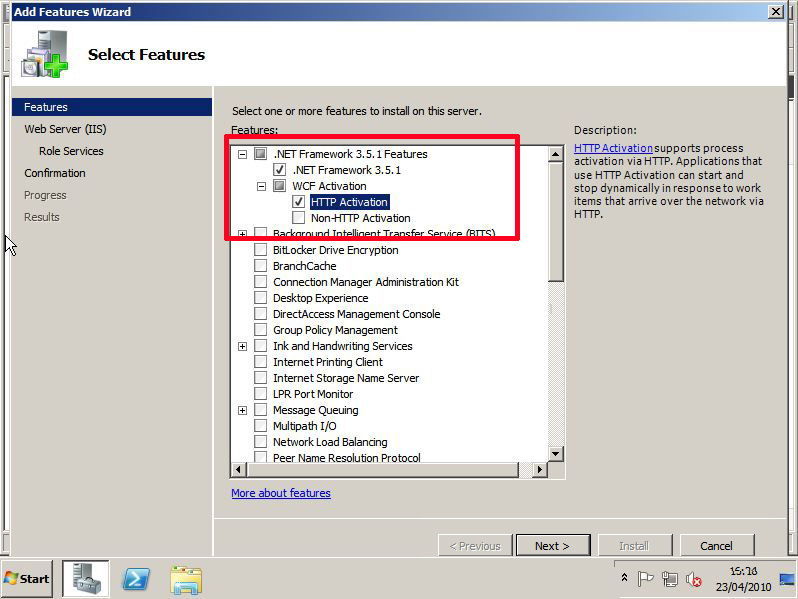Select the Desktop Experience row text
This screenshot has width=798, height=599.
point(321,298)
